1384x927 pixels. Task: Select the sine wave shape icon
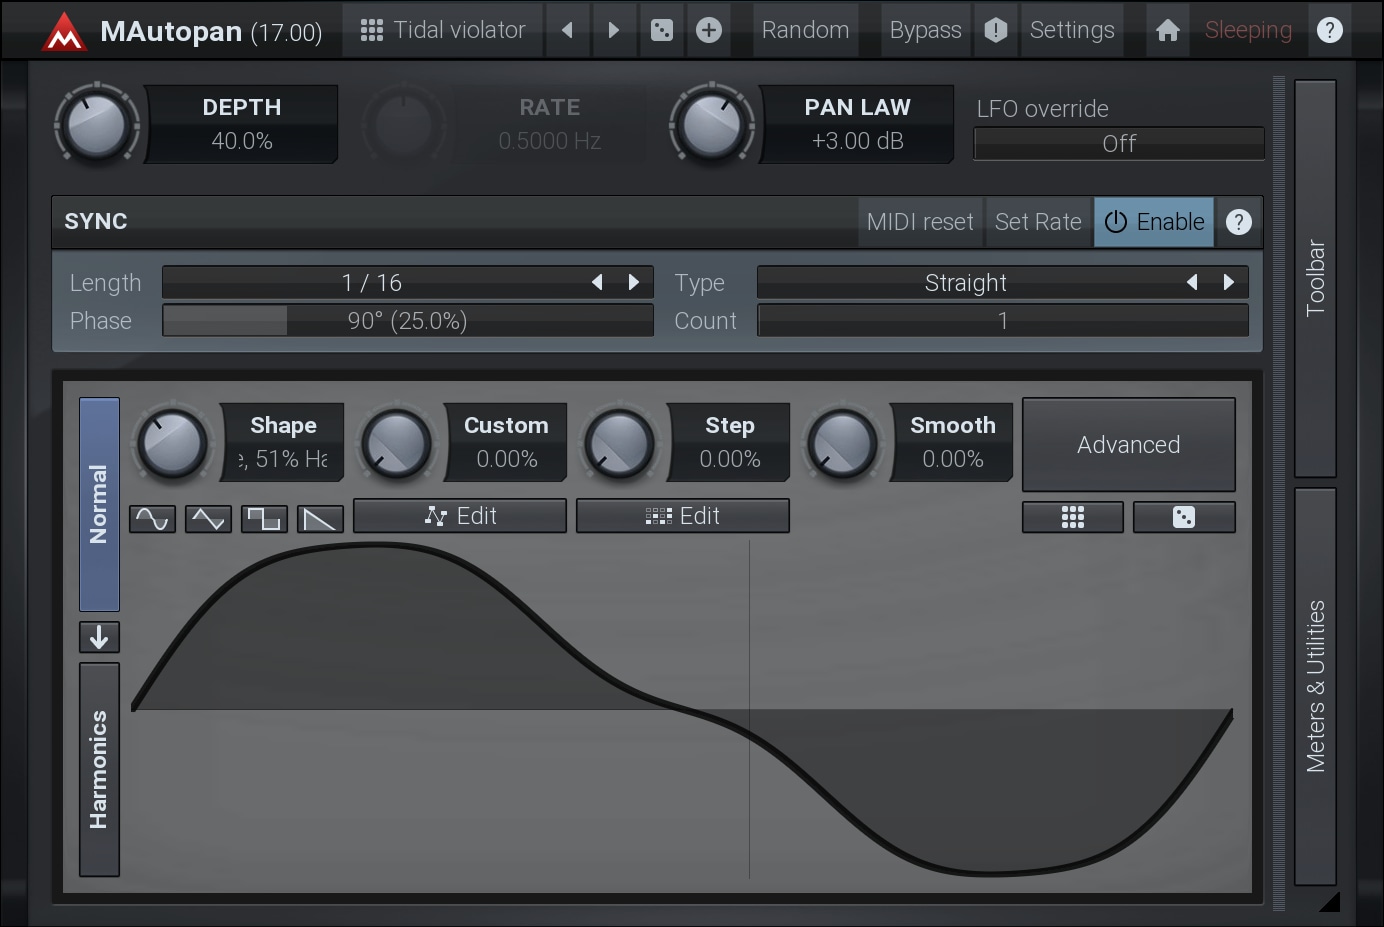[152, 519]
